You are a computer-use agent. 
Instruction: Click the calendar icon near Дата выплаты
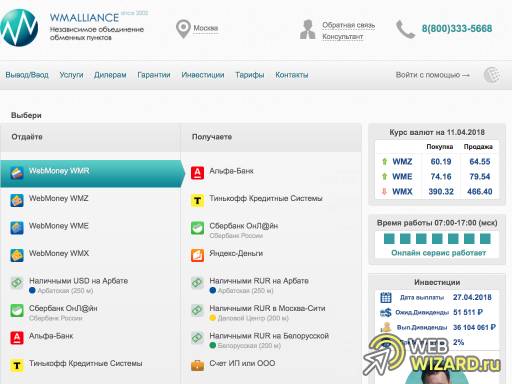click(386, 297)
